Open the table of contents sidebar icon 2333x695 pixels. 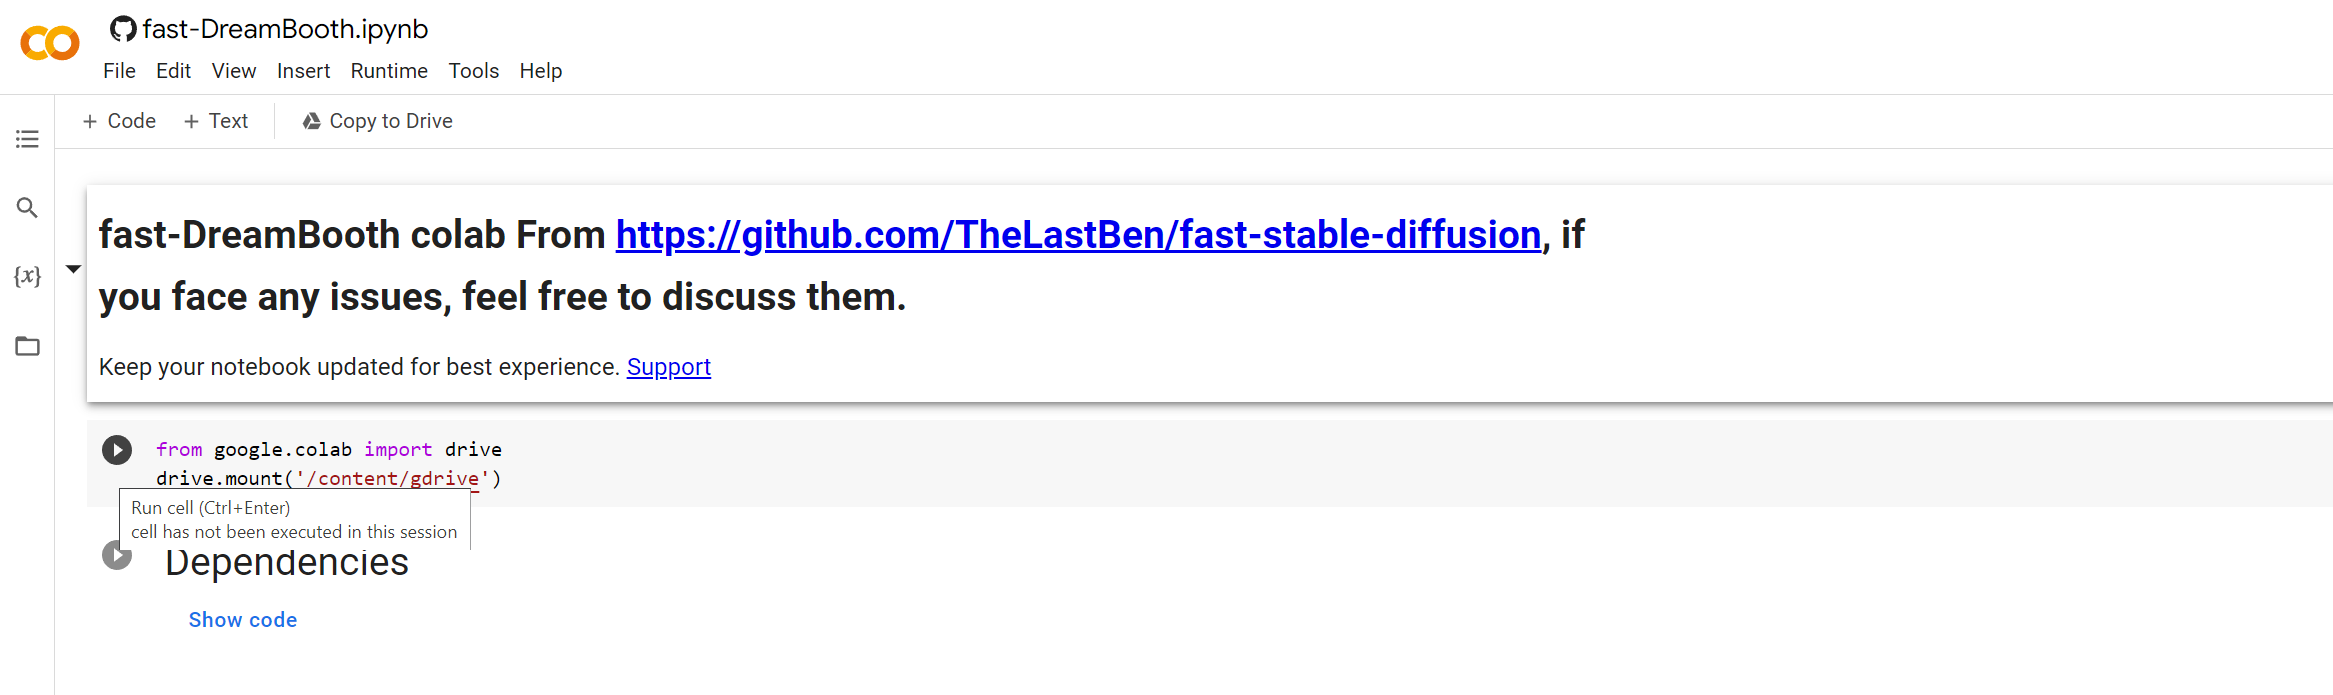click(27, 139)
